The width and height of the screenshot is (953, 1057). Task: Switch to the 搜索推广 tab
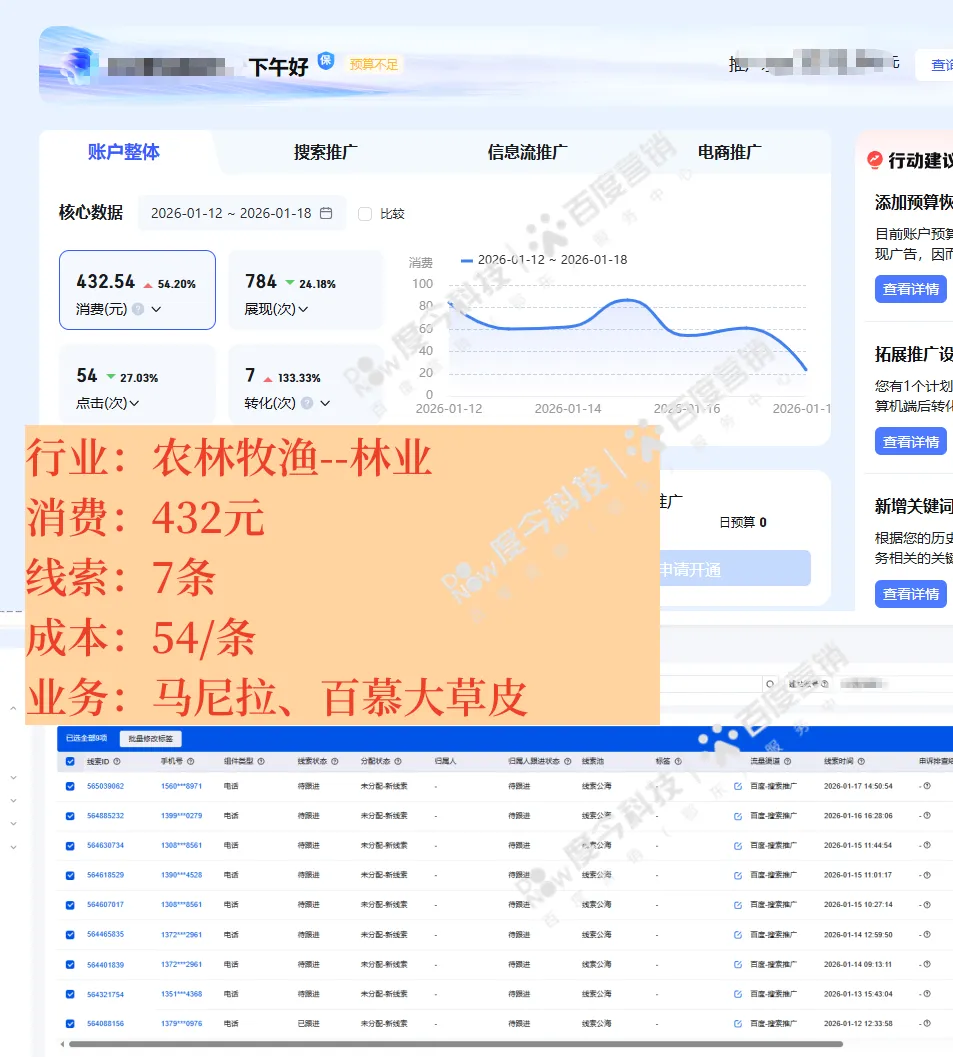coord(326,152)
